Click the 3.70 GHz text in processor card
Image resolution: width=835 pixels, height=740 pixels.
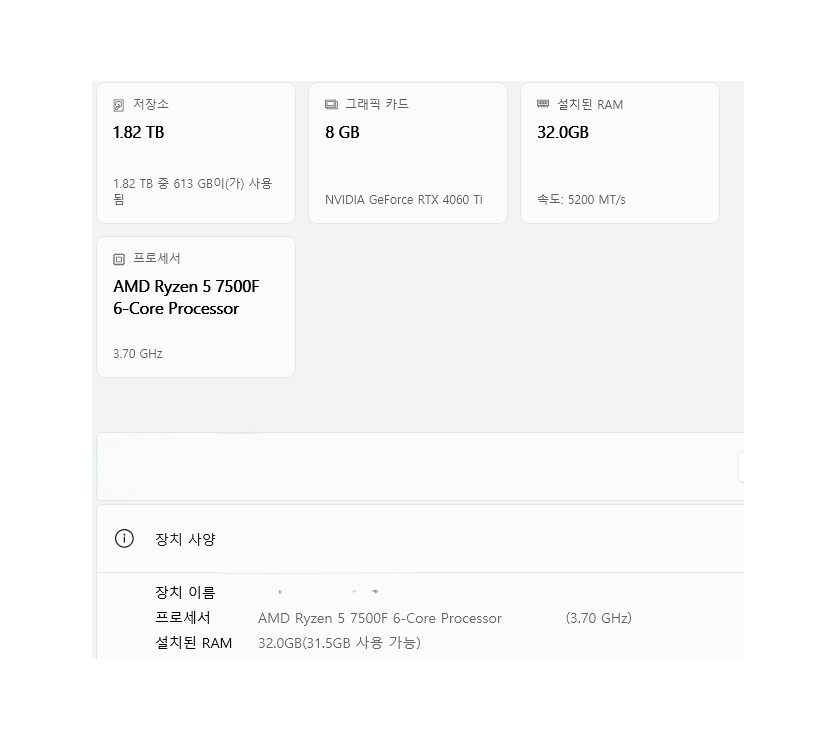[138, 353]
